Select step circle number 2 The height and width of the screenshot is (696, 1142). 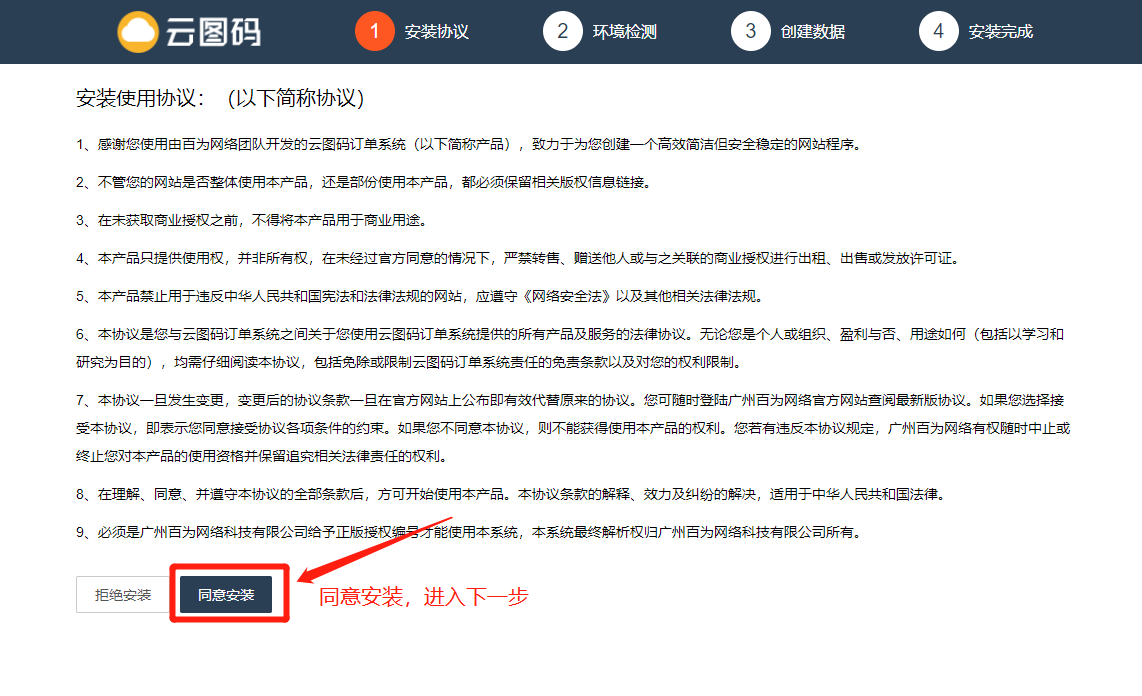[562, 31]
